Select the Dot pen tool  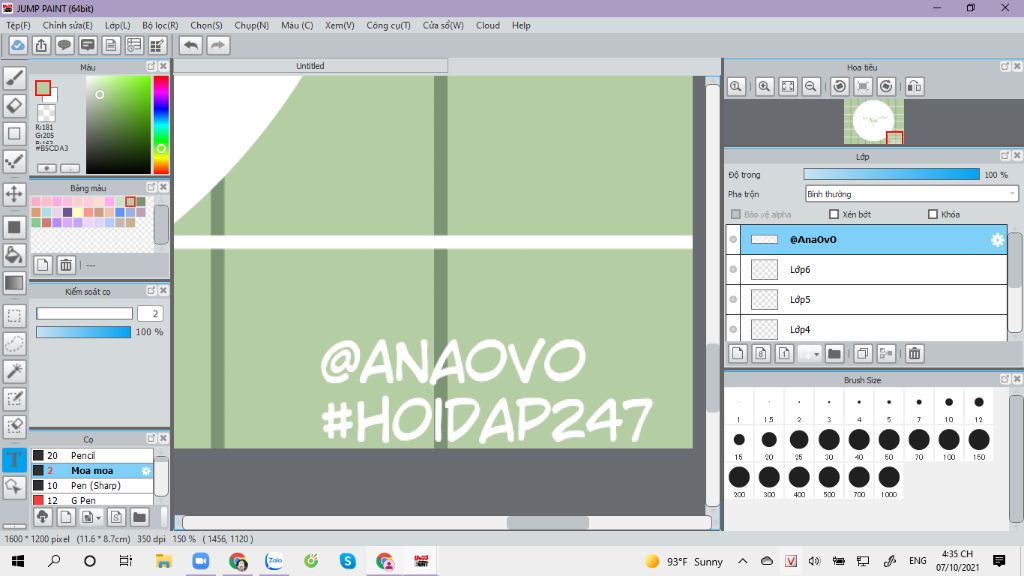[14, 161]
